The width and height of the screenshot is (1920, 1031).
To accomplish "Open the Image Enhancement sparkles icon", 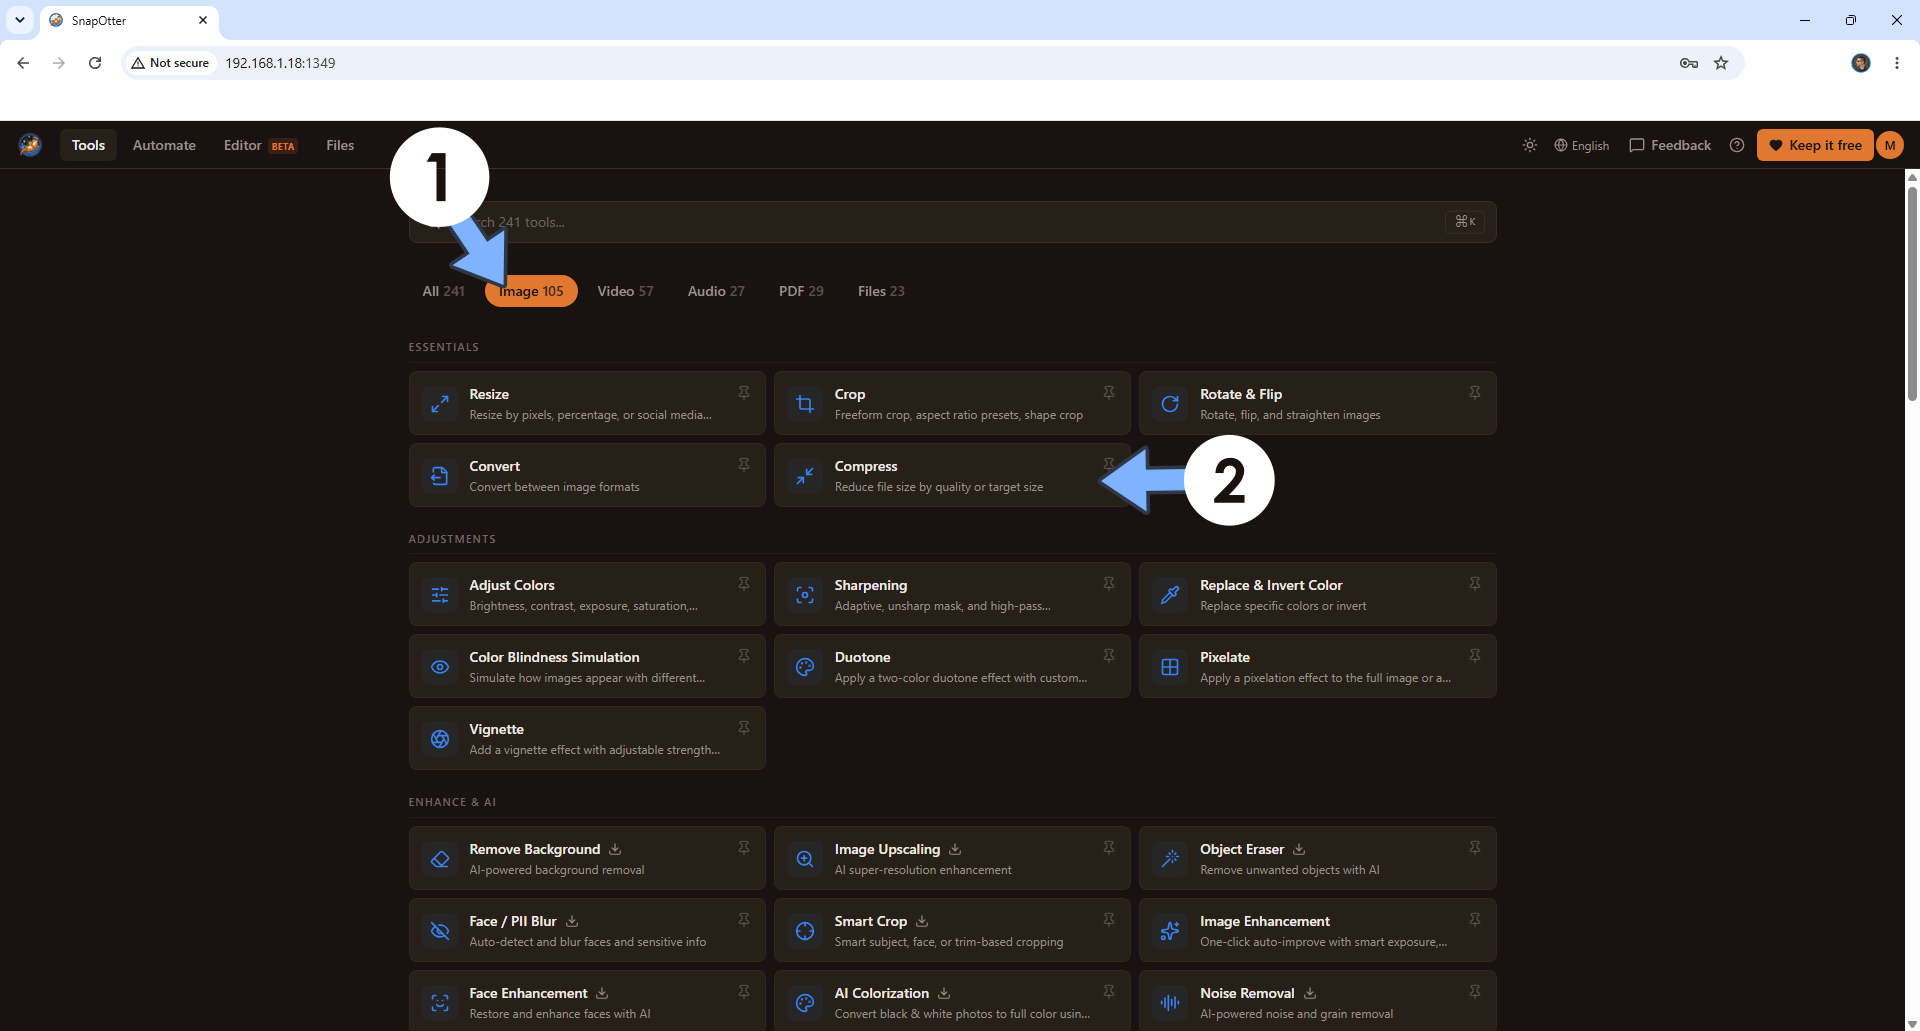I will (1170, 931).
